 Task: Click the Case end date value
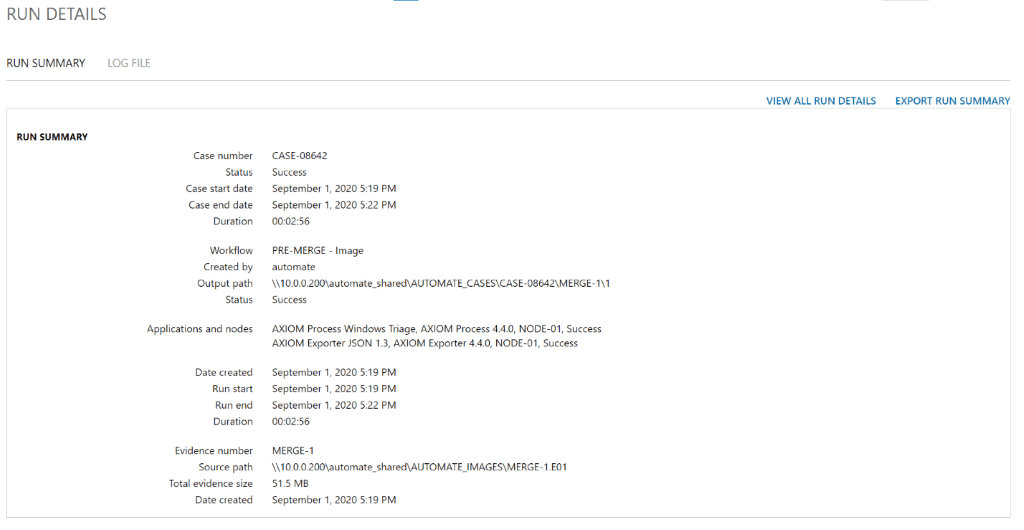coord(334,205)
